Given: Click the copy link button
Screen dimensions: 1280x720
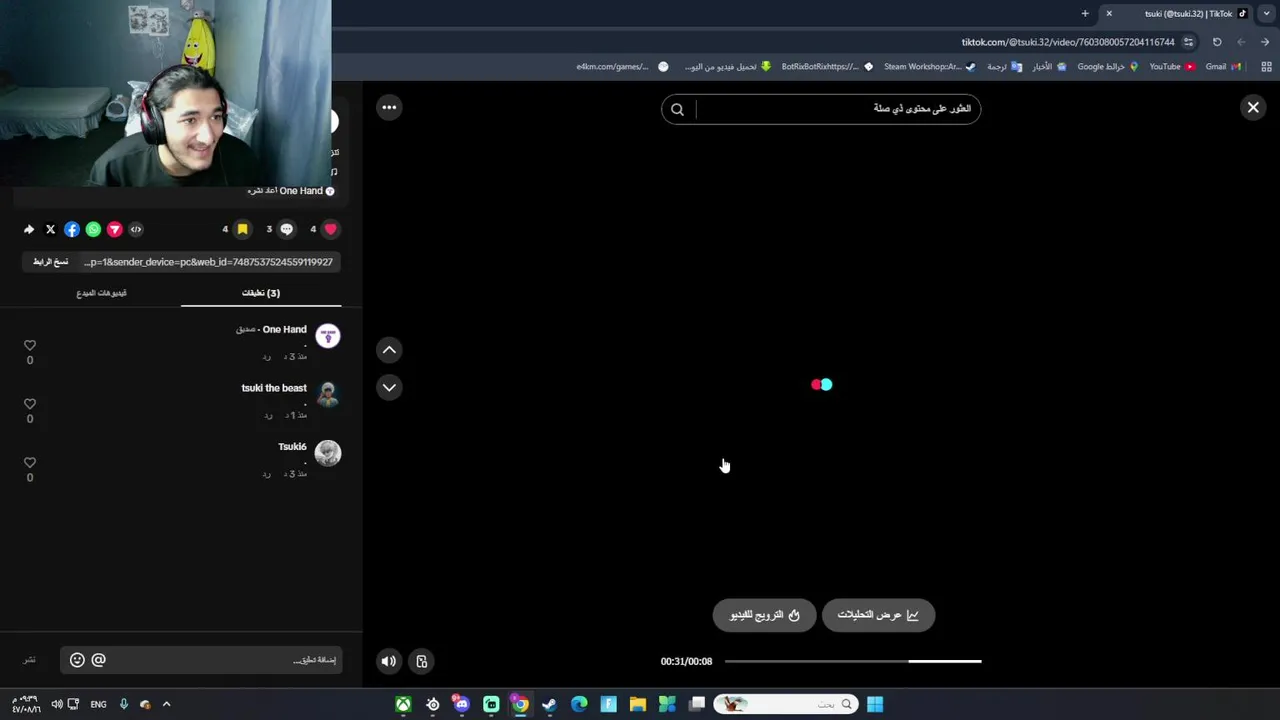Looking at the screenshot, I should coord(51,262).
